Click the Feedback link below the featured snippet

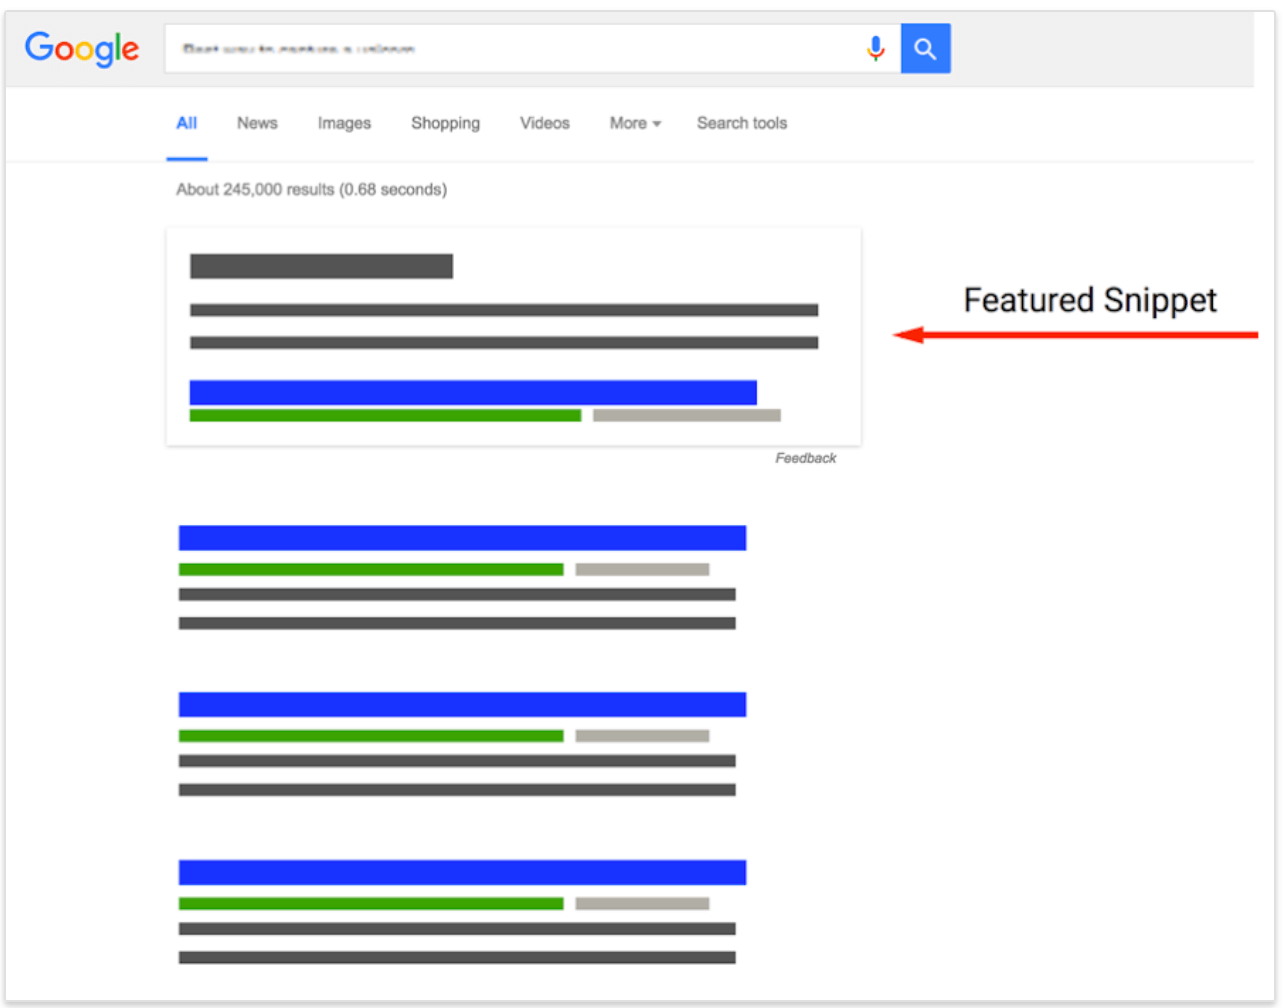pos(805,458)
